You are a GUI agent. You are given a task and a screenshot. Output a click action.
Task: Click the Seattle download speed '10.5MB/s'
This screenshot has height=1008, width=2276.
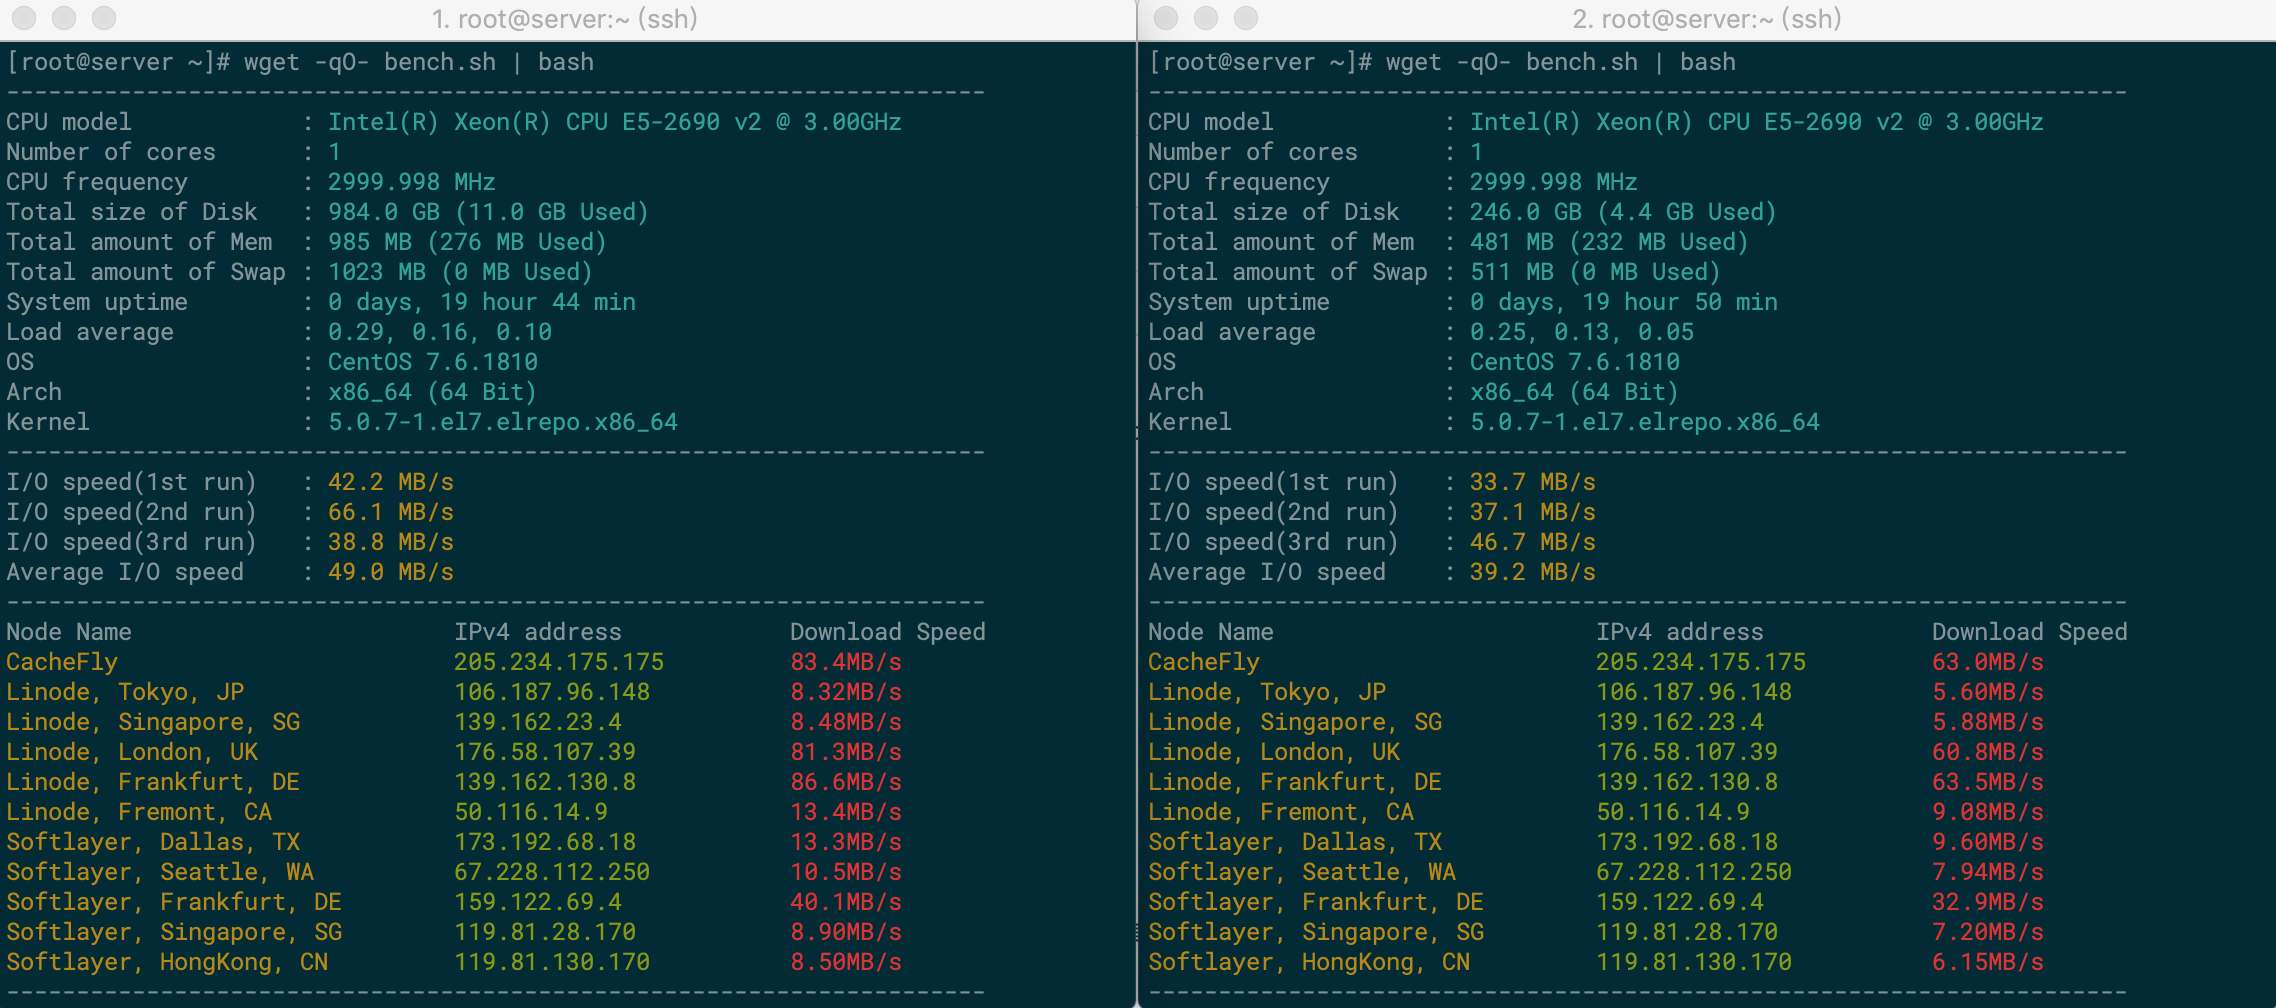coord(846,872)
